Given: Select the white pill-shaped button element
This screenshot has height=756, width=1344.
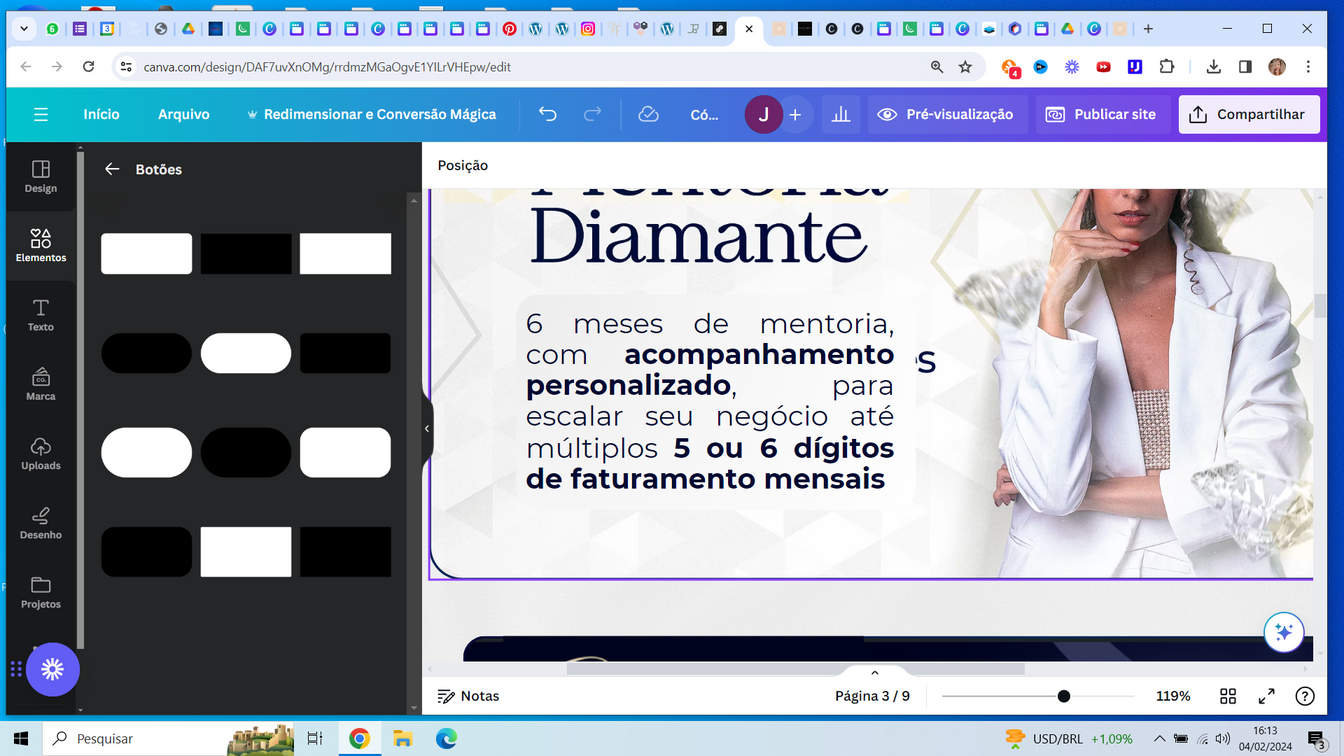Looking at the screenshot, I should click(246, 353).
